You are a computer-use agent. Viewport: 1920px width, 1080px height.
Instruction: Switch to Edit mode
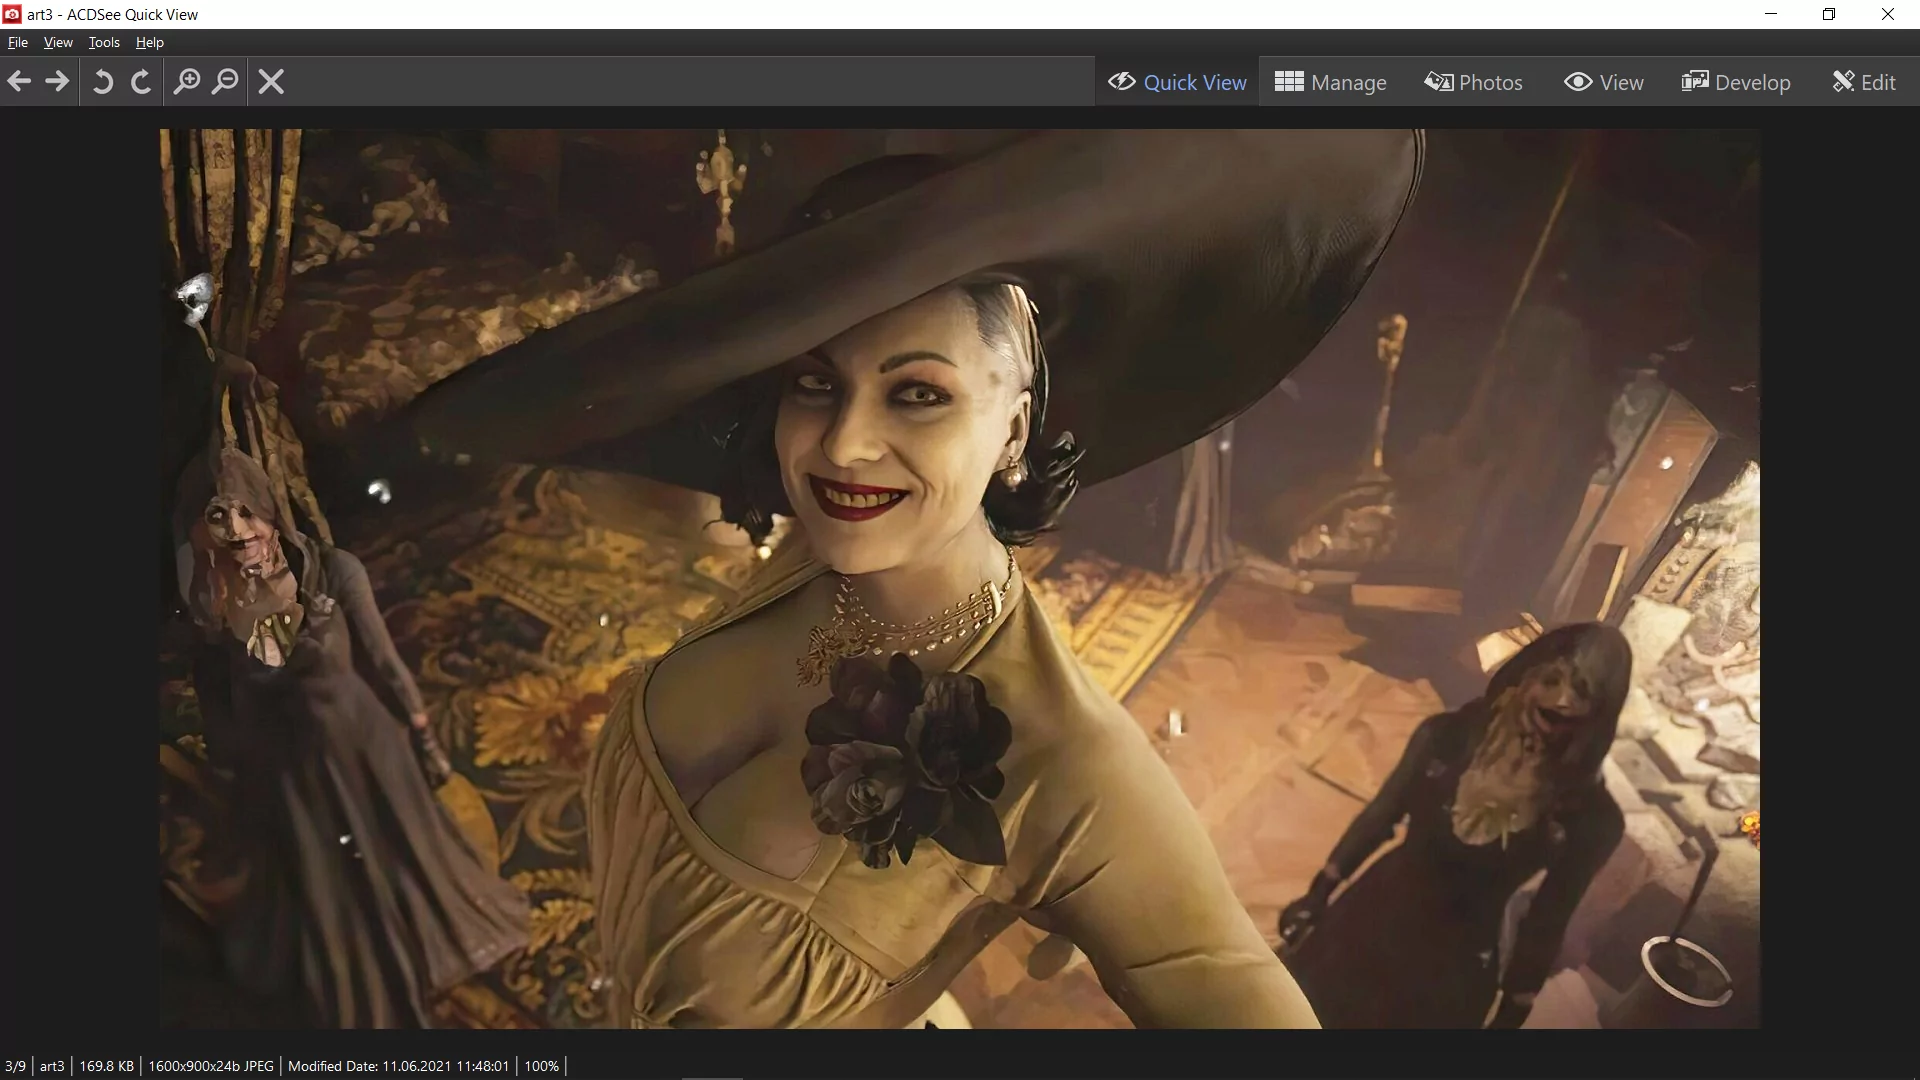coord(1864,82)
